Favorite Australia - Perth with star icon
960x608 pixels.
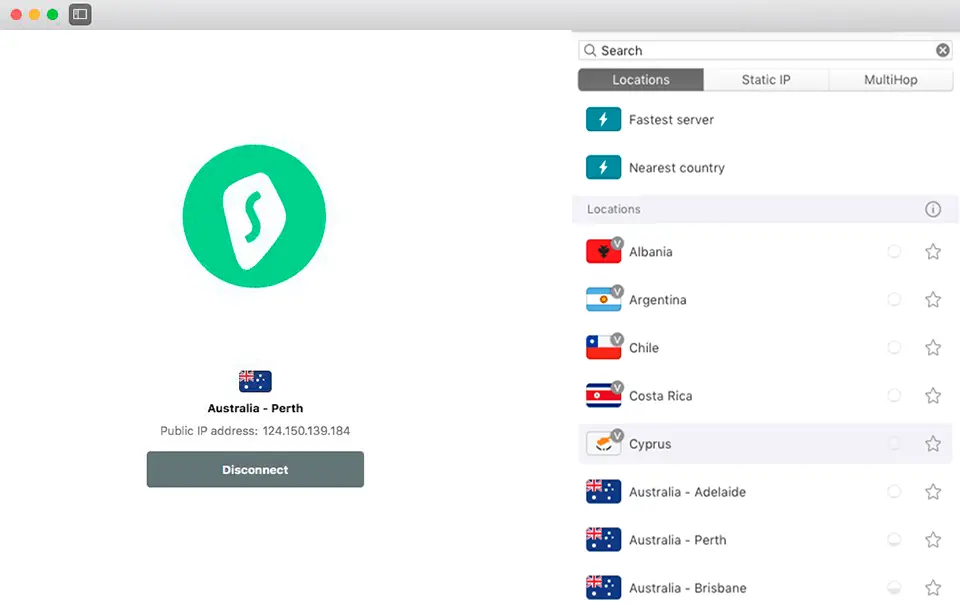[932, 540]
